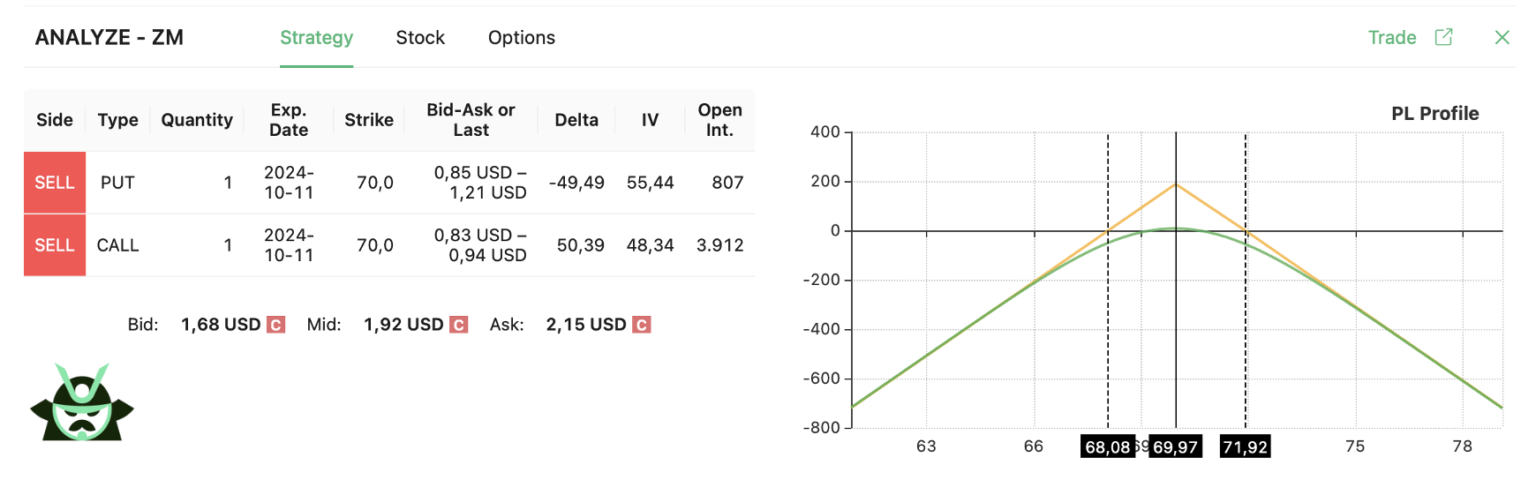Click the red C badge beside Bid
This screenshot has width=1536, height=480.
coord(276,325)
